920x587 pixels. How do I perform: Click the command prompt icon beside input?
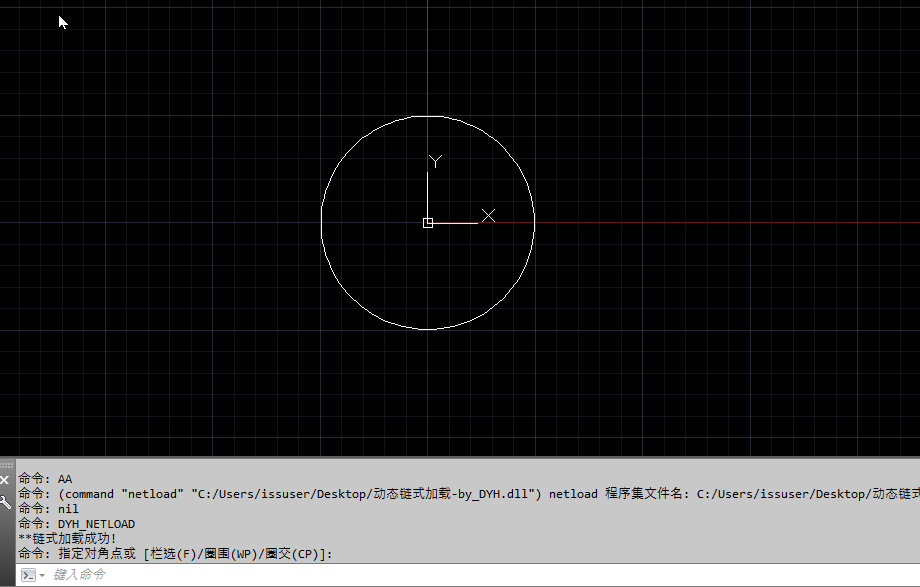tap(28, 575)
